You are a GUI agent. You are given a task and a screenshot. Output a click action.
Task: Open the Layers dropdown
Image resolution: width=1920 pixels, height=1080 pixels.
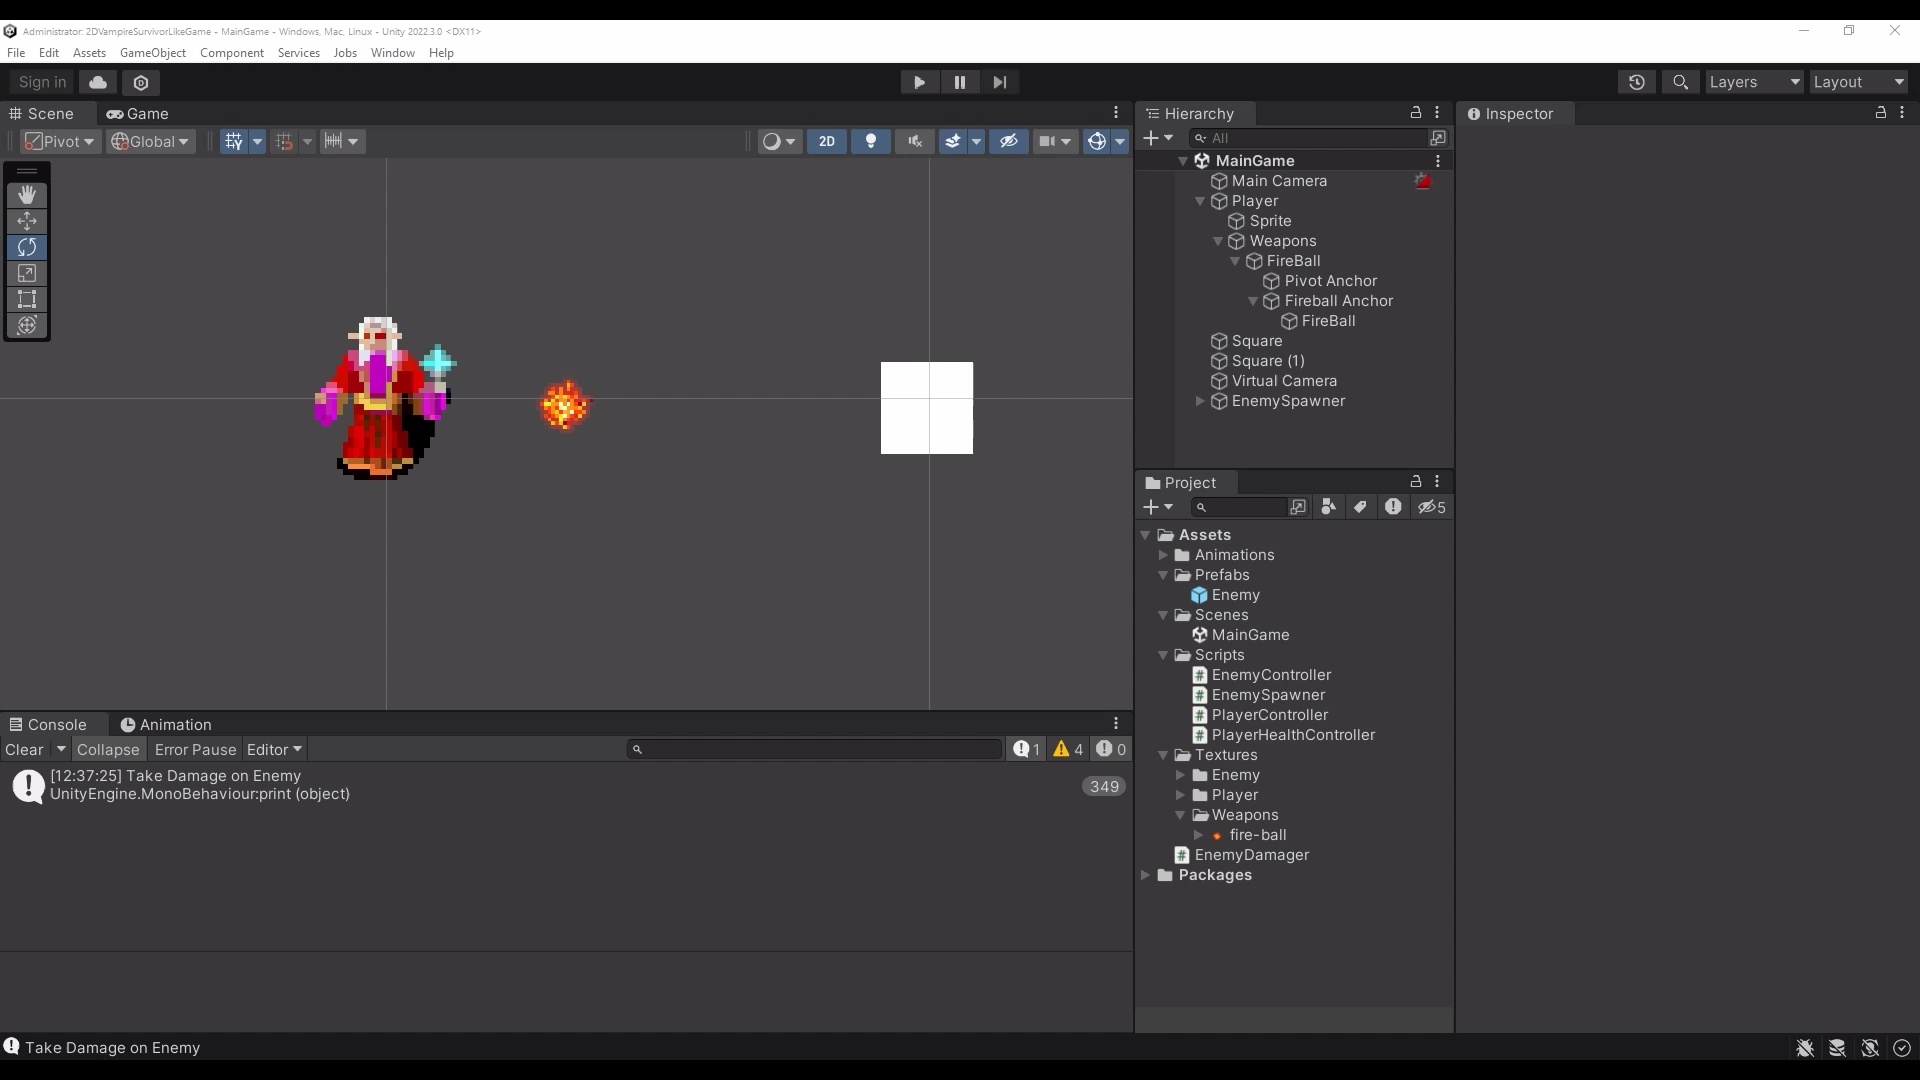click(x=1754, y=82)
